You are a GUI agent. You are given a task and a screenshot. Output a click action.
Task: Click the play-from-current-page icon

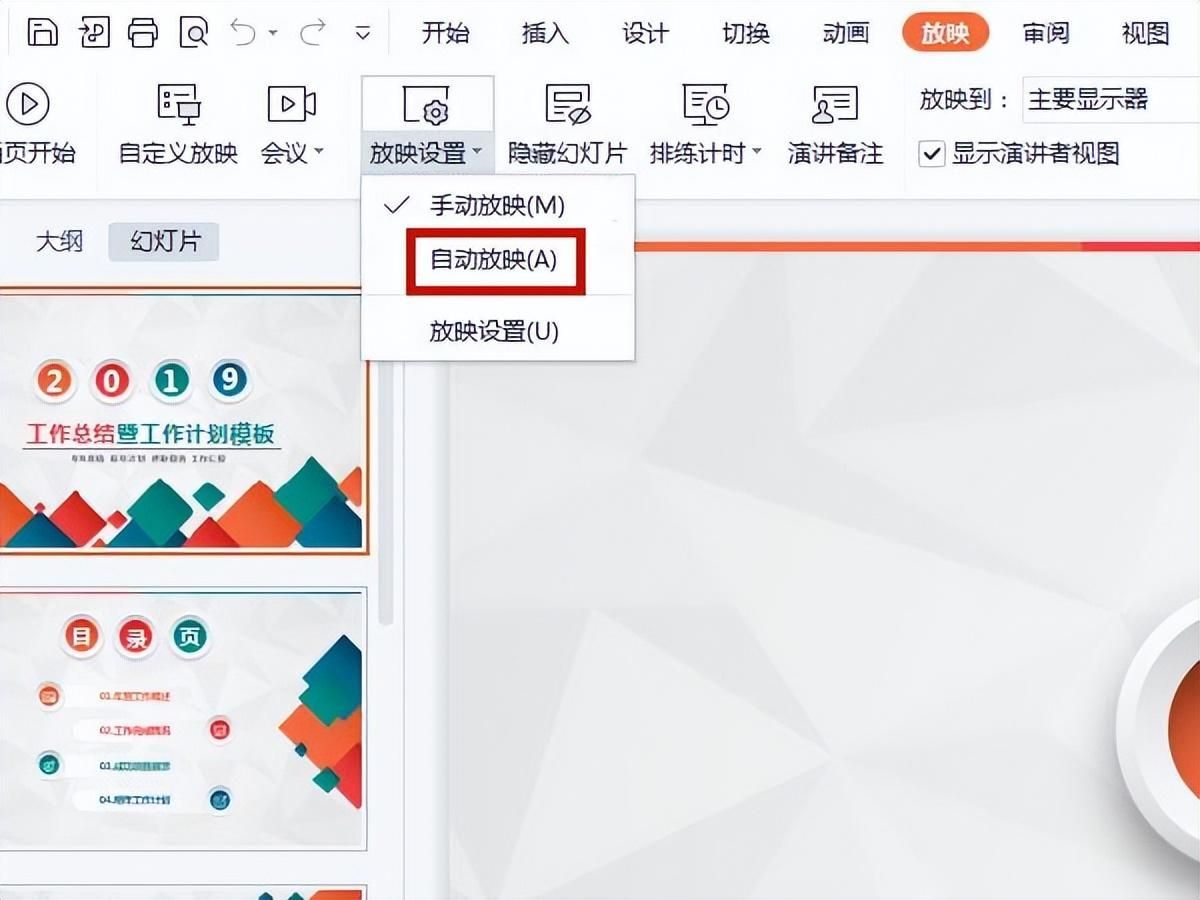[x=28, y=103]
